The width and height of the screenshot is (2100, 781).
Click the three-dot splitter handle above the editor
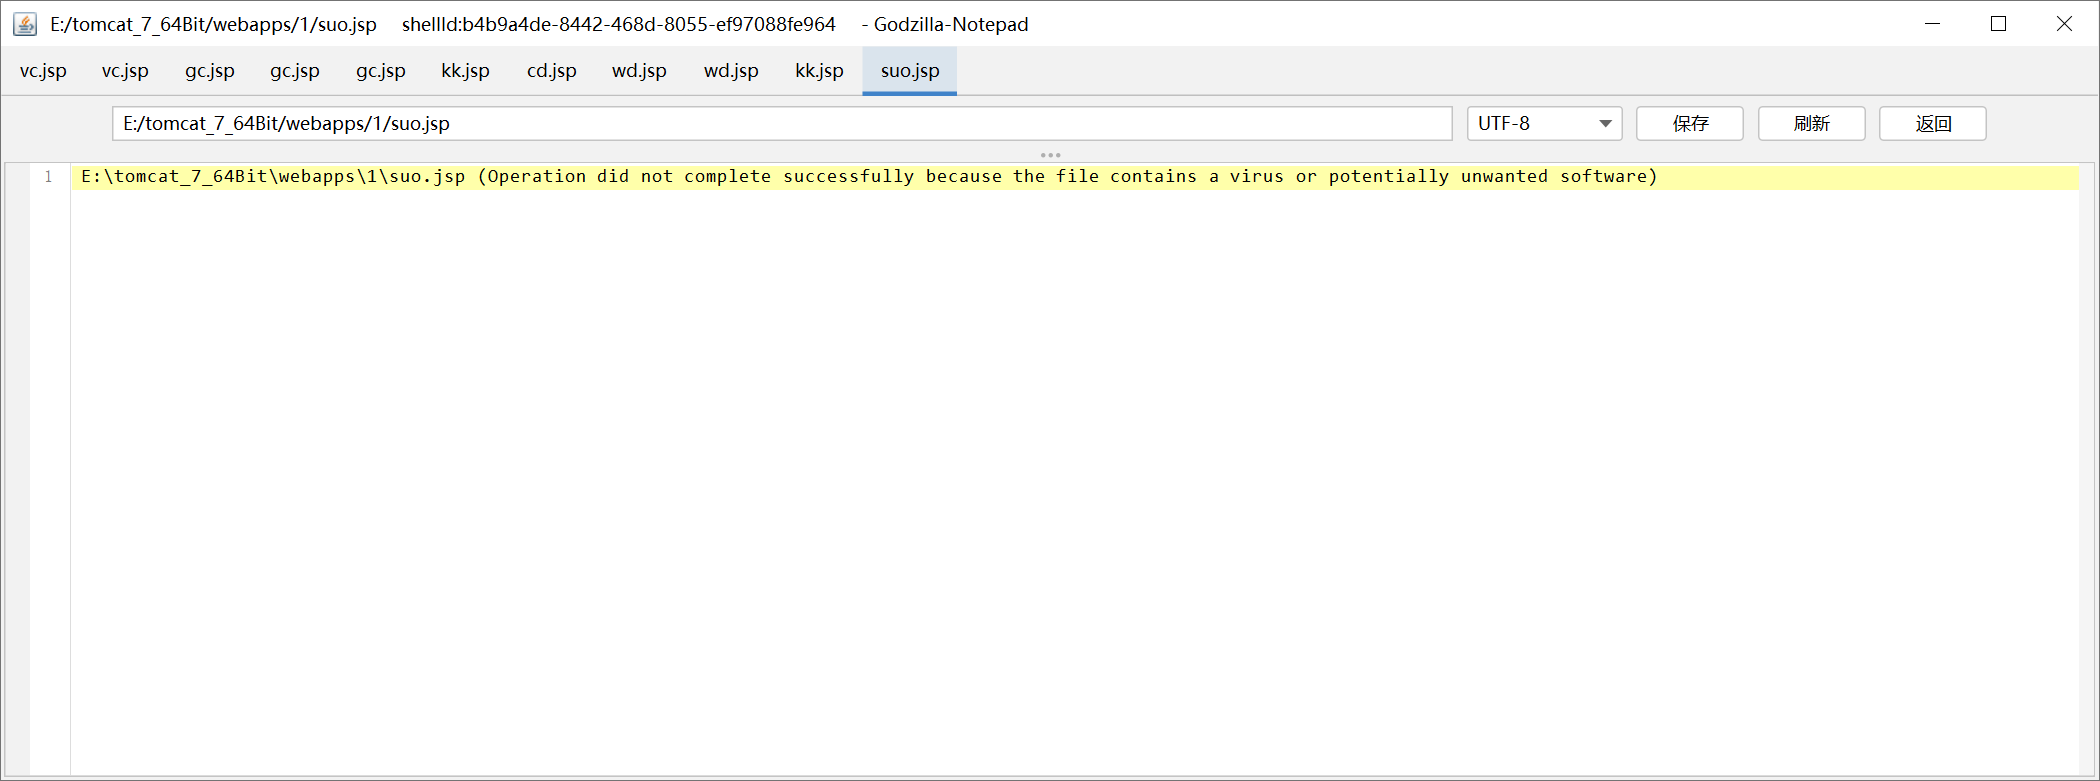[1050, 155]
